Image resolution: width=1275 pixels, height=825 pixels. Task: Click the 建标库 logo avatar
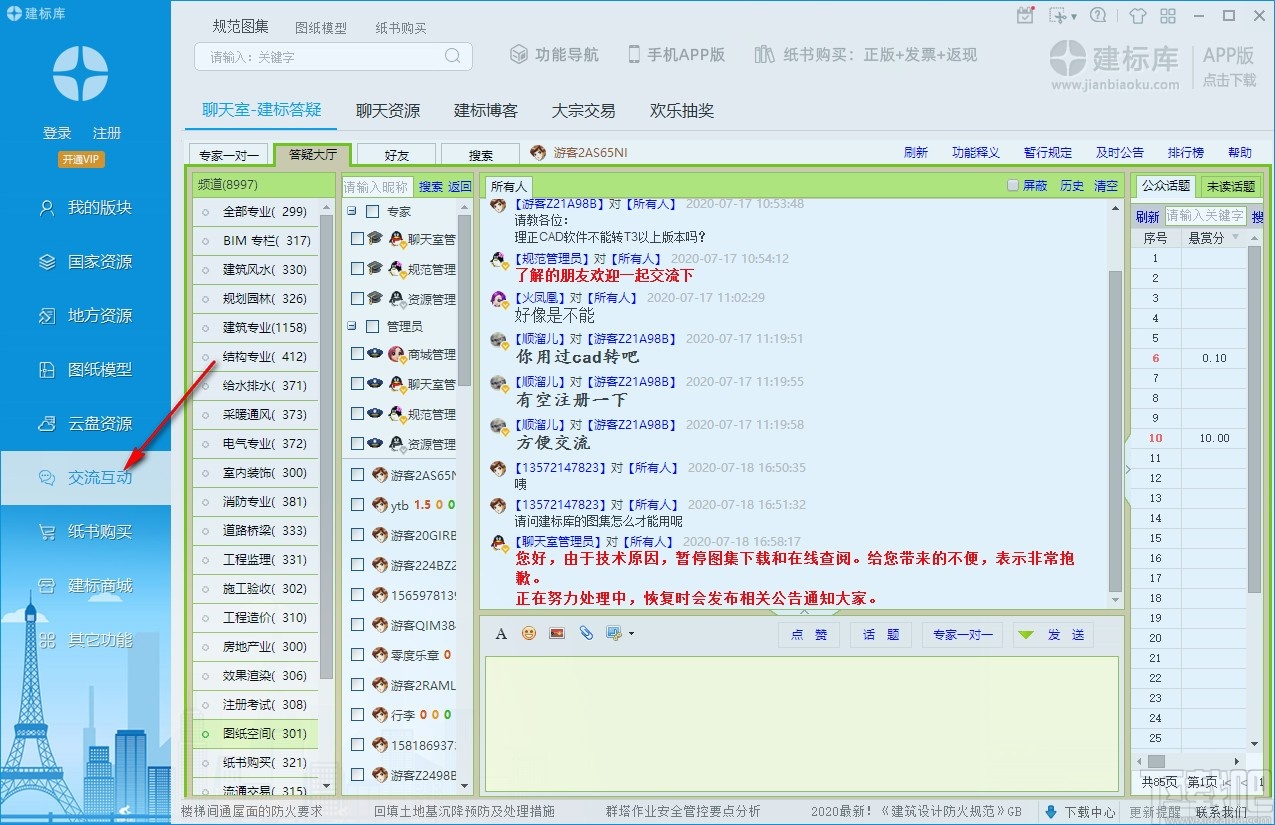point(80,73)
